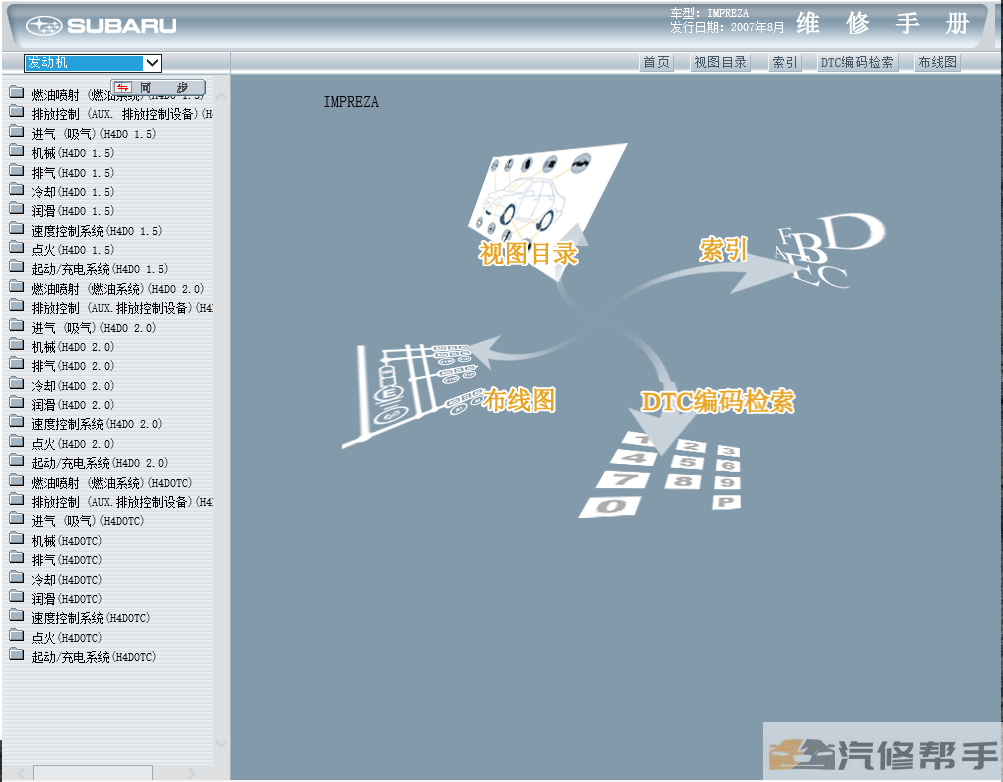This screenshot has height=782, width=1003.
Task: Select 速度控制系统(H4DOTC) in the tree
Action: click(x=91, y=618)
